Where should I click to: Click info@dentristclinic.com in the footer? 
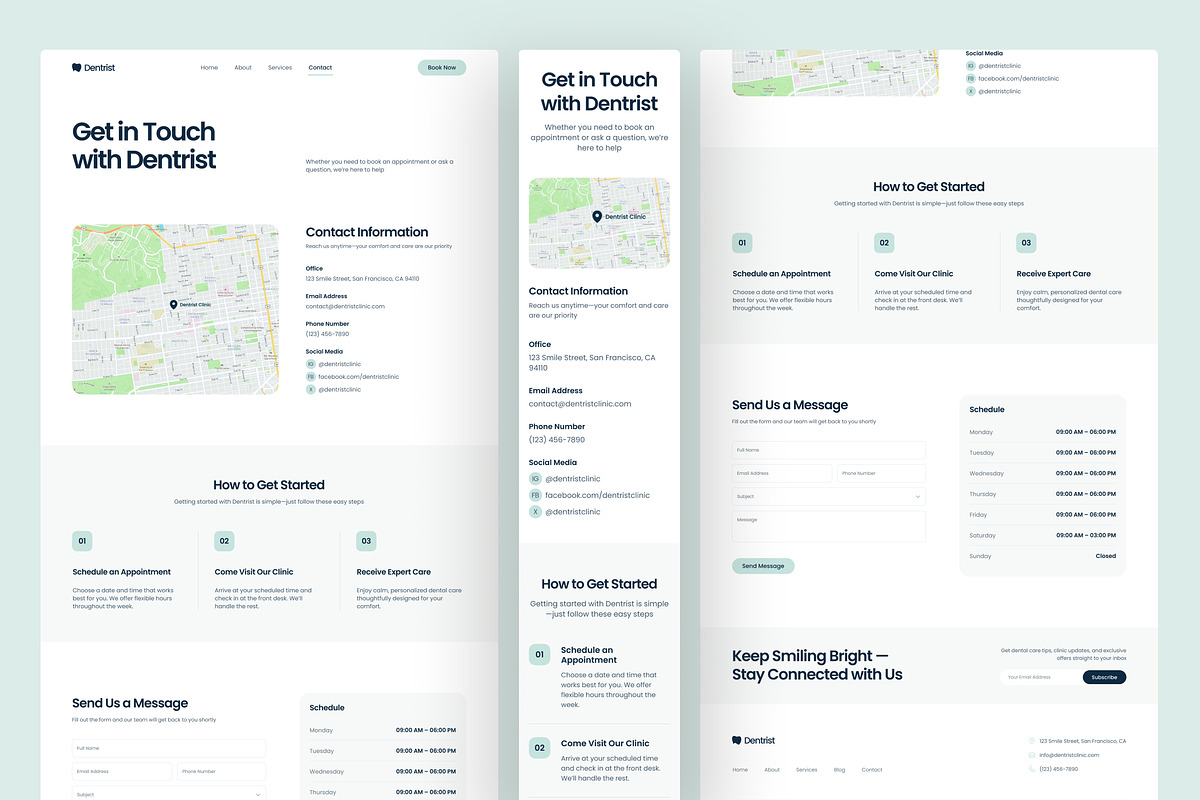tap(1069, 755)
